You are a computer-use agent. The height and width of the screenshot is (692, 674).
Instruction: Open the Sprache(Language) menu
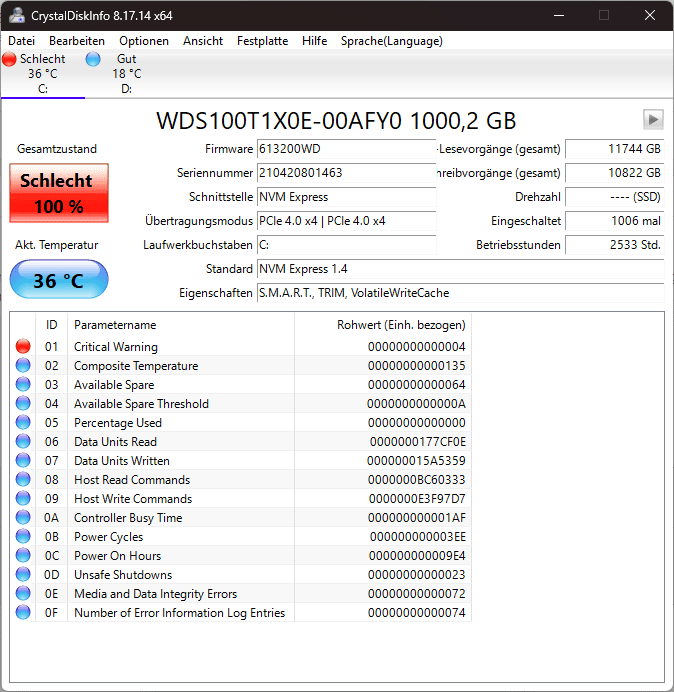click(x=392, y=41)
